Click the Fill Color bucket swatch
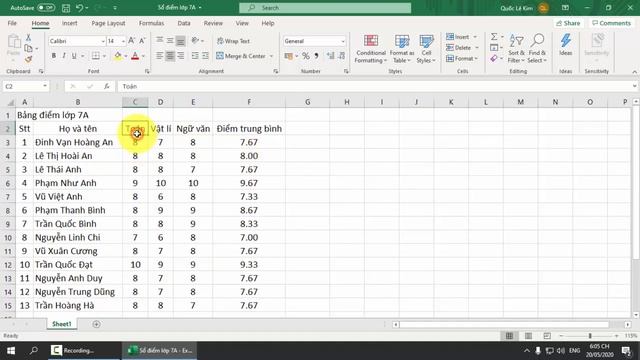 click(118, 56)
